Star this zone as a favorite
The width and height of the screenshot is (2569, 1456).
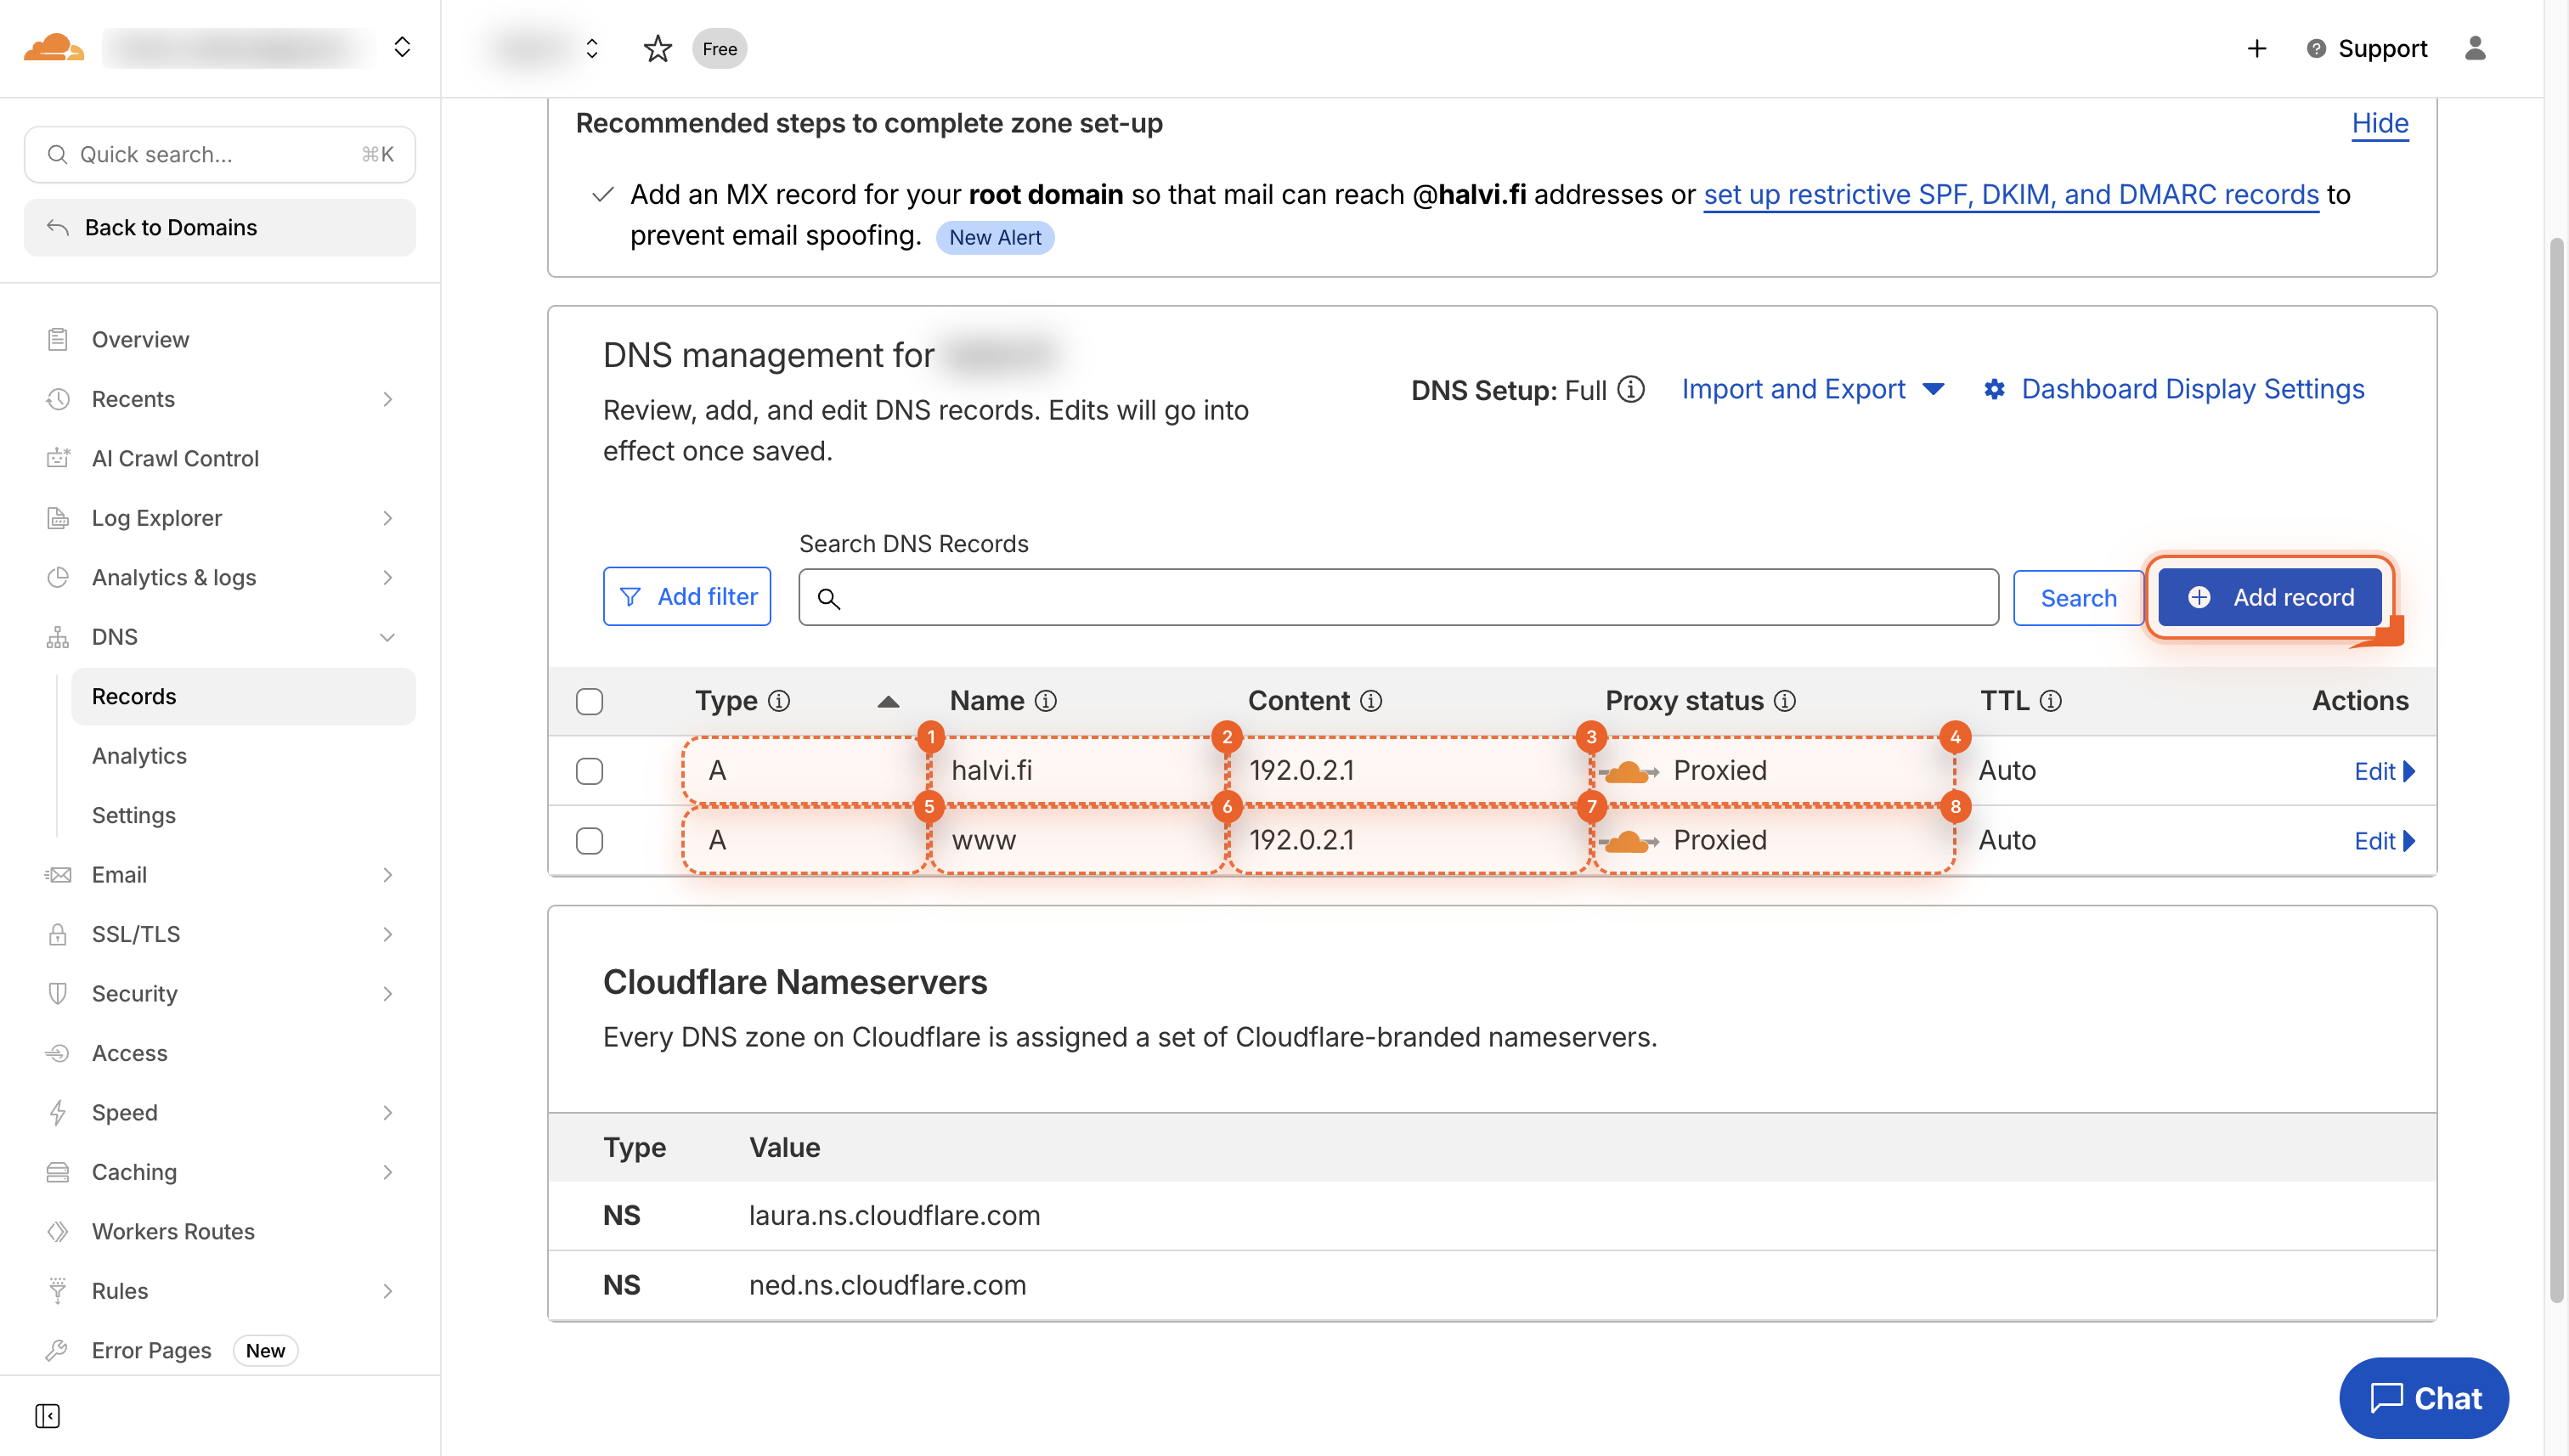pyautogui.click(x=657, y=48)
